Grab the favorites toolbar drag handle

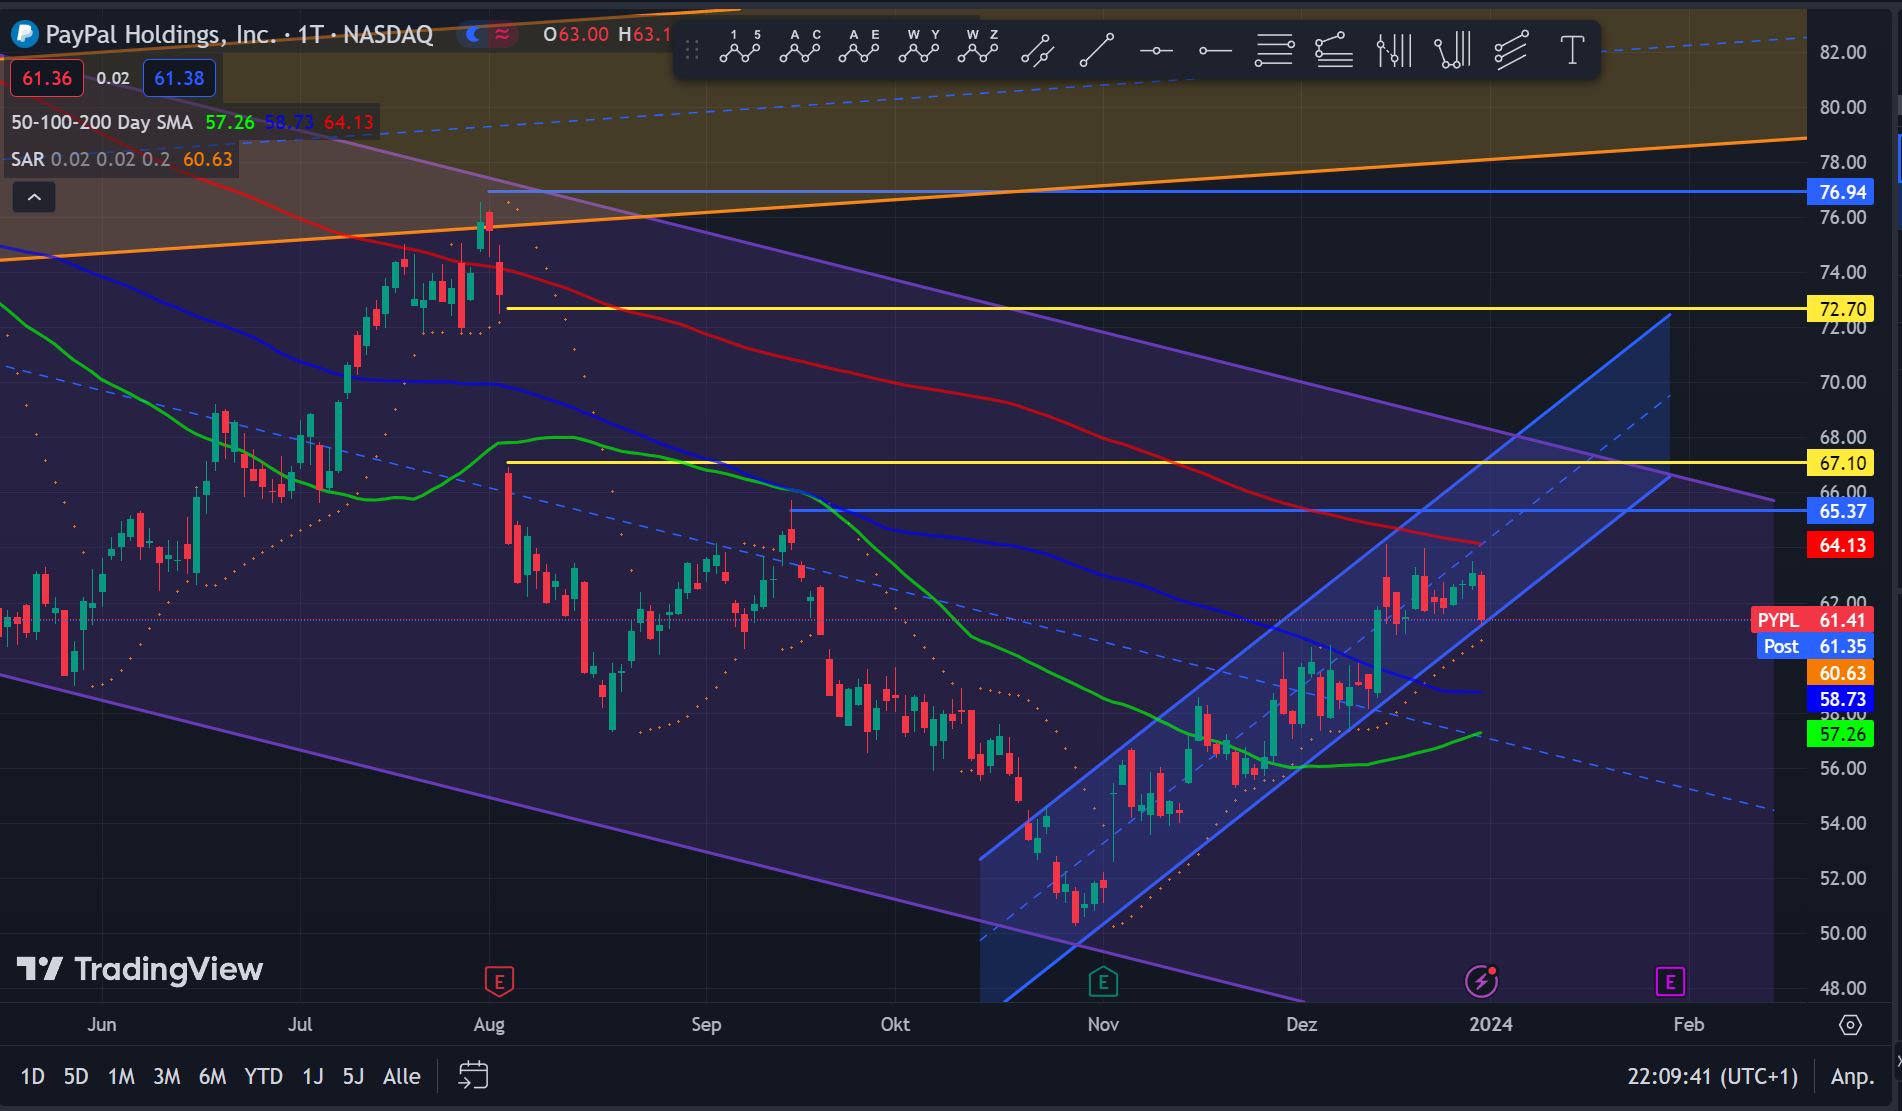(x=691, y=49)
